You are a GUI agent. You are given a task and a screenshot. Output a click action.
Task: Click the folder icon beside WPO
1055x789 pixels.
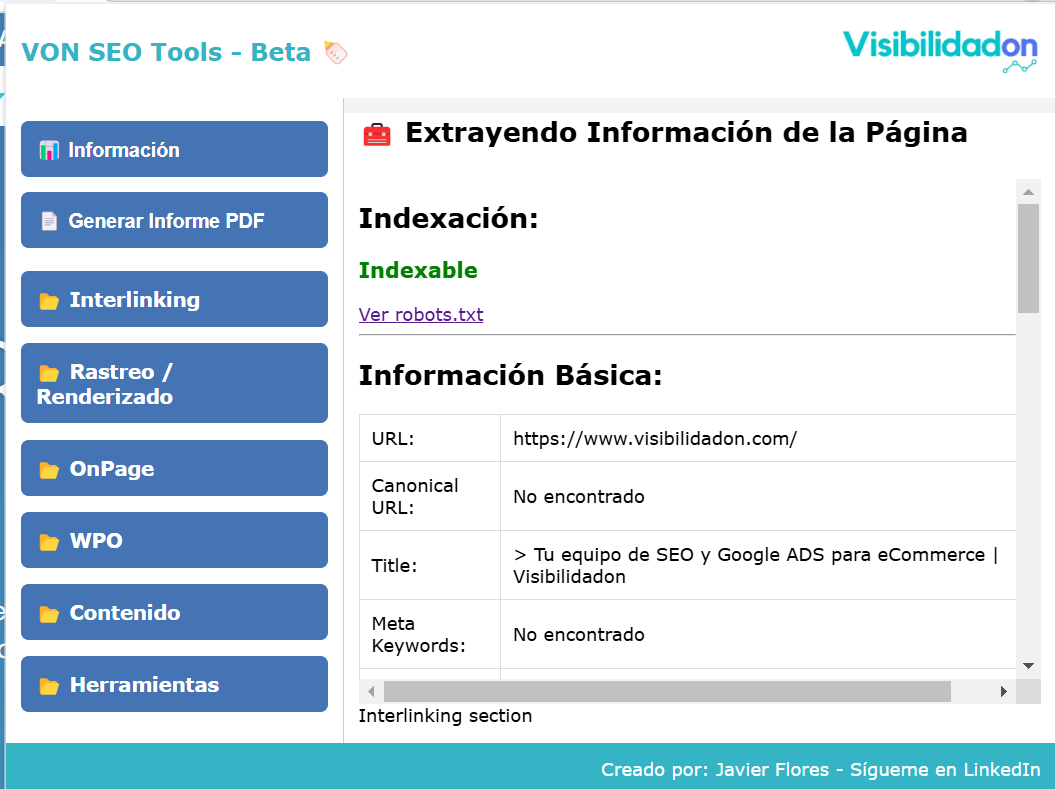[x=49, y=541]
